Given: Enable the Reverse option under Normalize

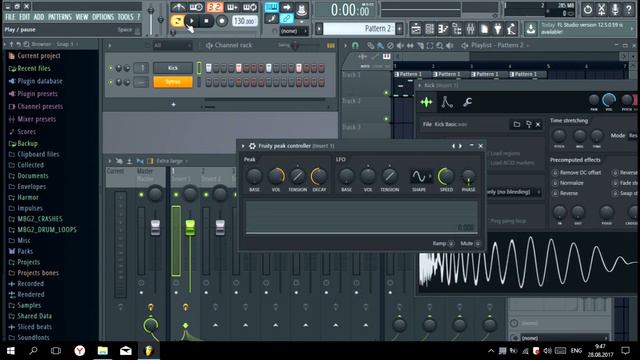Looking at the screenshot, I should (x=555, y=193).
